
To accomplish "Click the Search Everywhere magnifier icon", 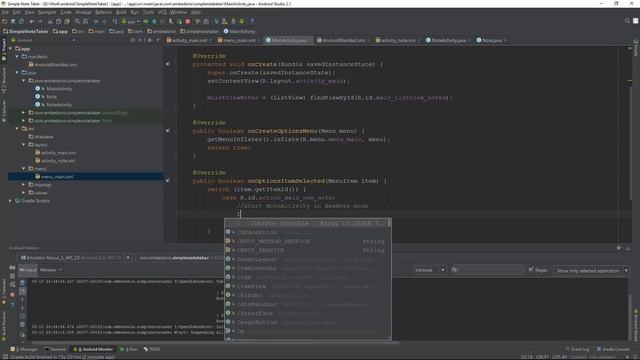I will point(627,21).
